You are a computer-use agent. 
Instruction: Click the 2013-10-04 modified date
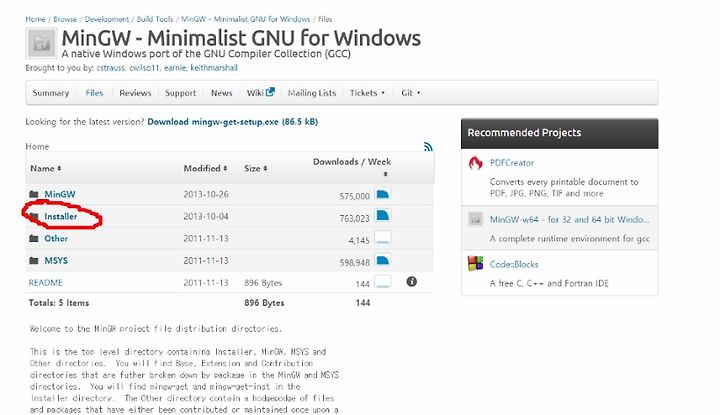[x=206, y=216]
